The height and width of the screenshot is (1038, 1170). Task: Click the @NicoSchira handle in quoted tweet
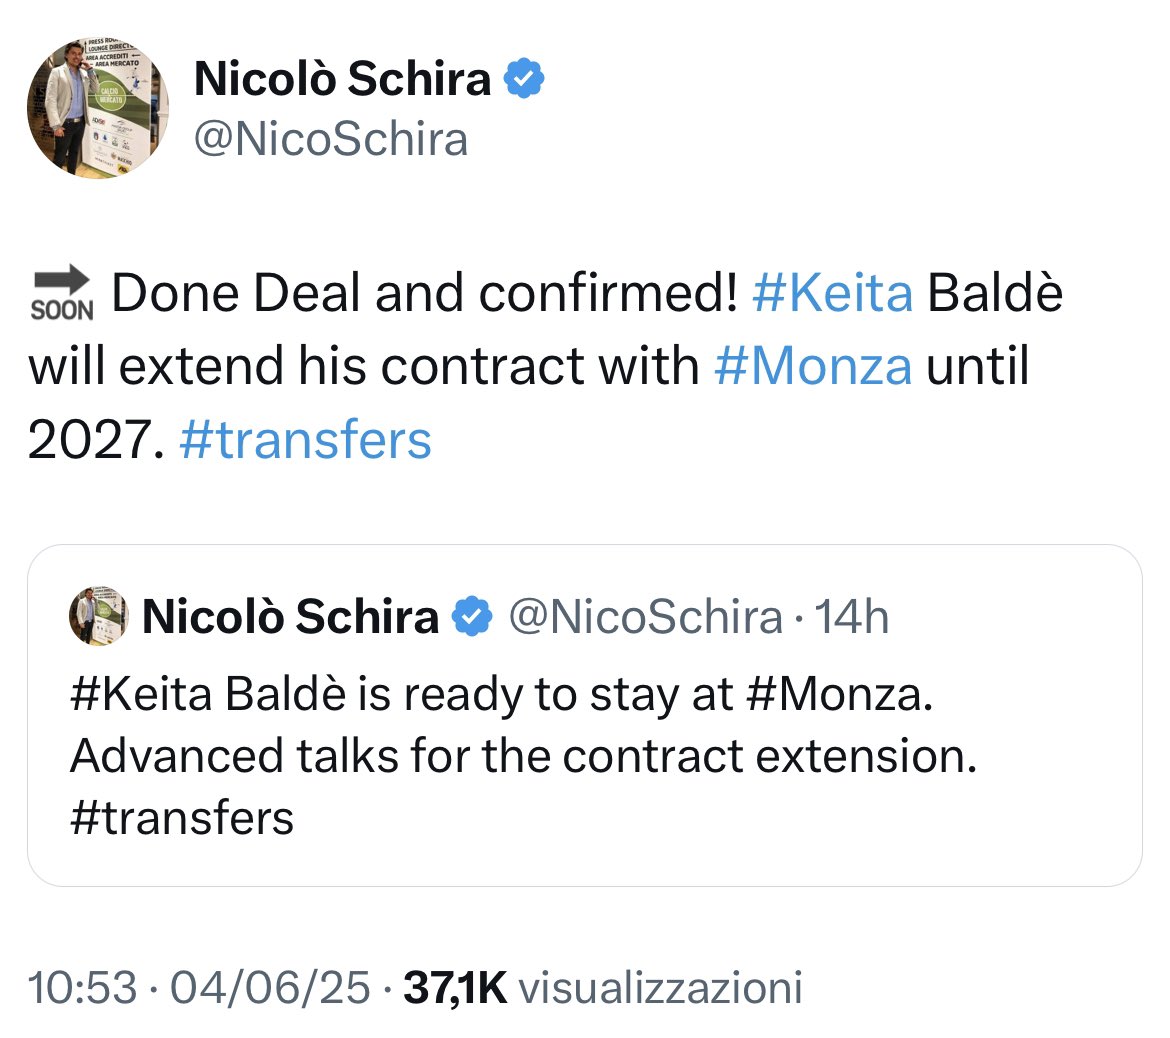pos(645,617)
